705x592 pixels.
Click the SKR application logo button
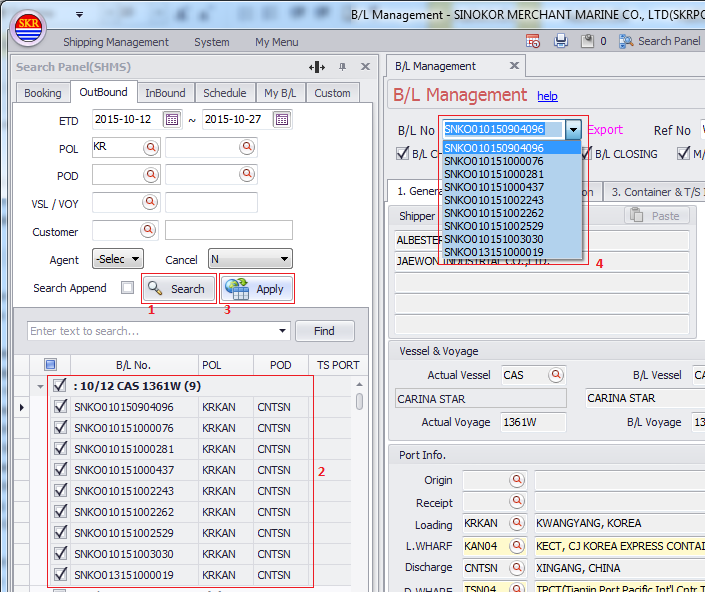point(28,28)
